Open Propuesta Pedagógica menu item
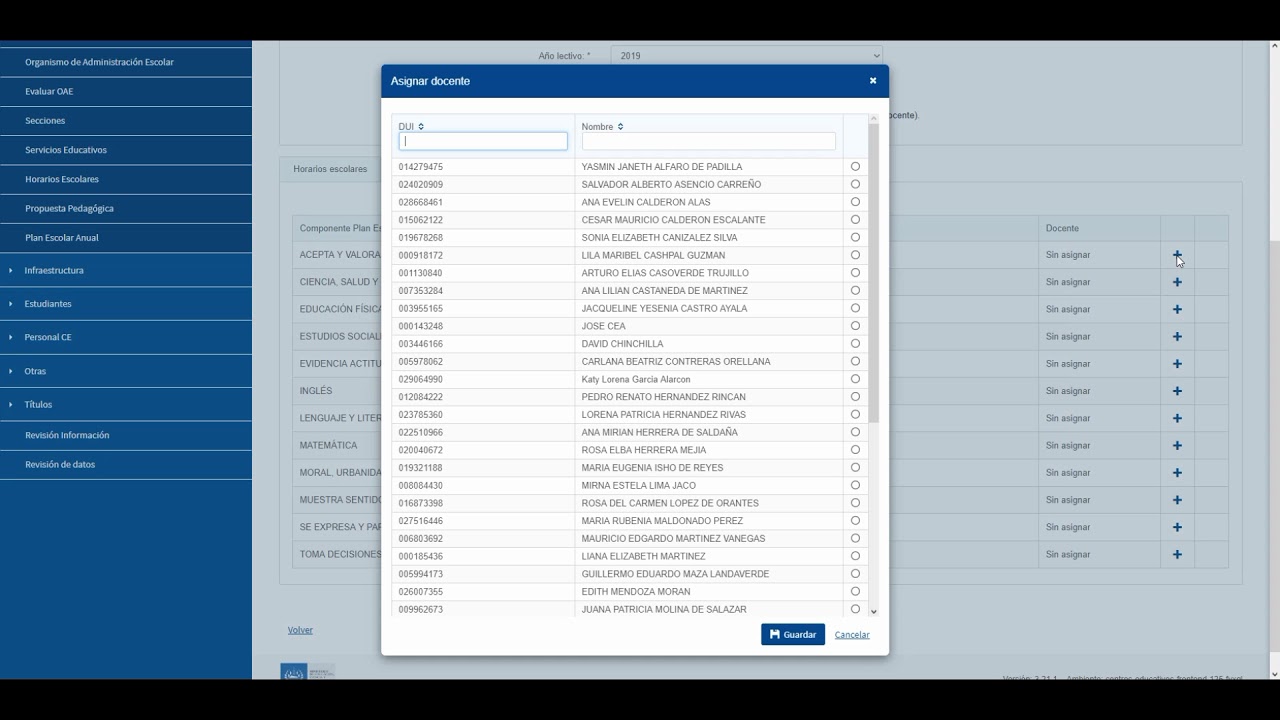This screenshot has height=720, width=1280. pyautogui.click(x=126, y=208)
